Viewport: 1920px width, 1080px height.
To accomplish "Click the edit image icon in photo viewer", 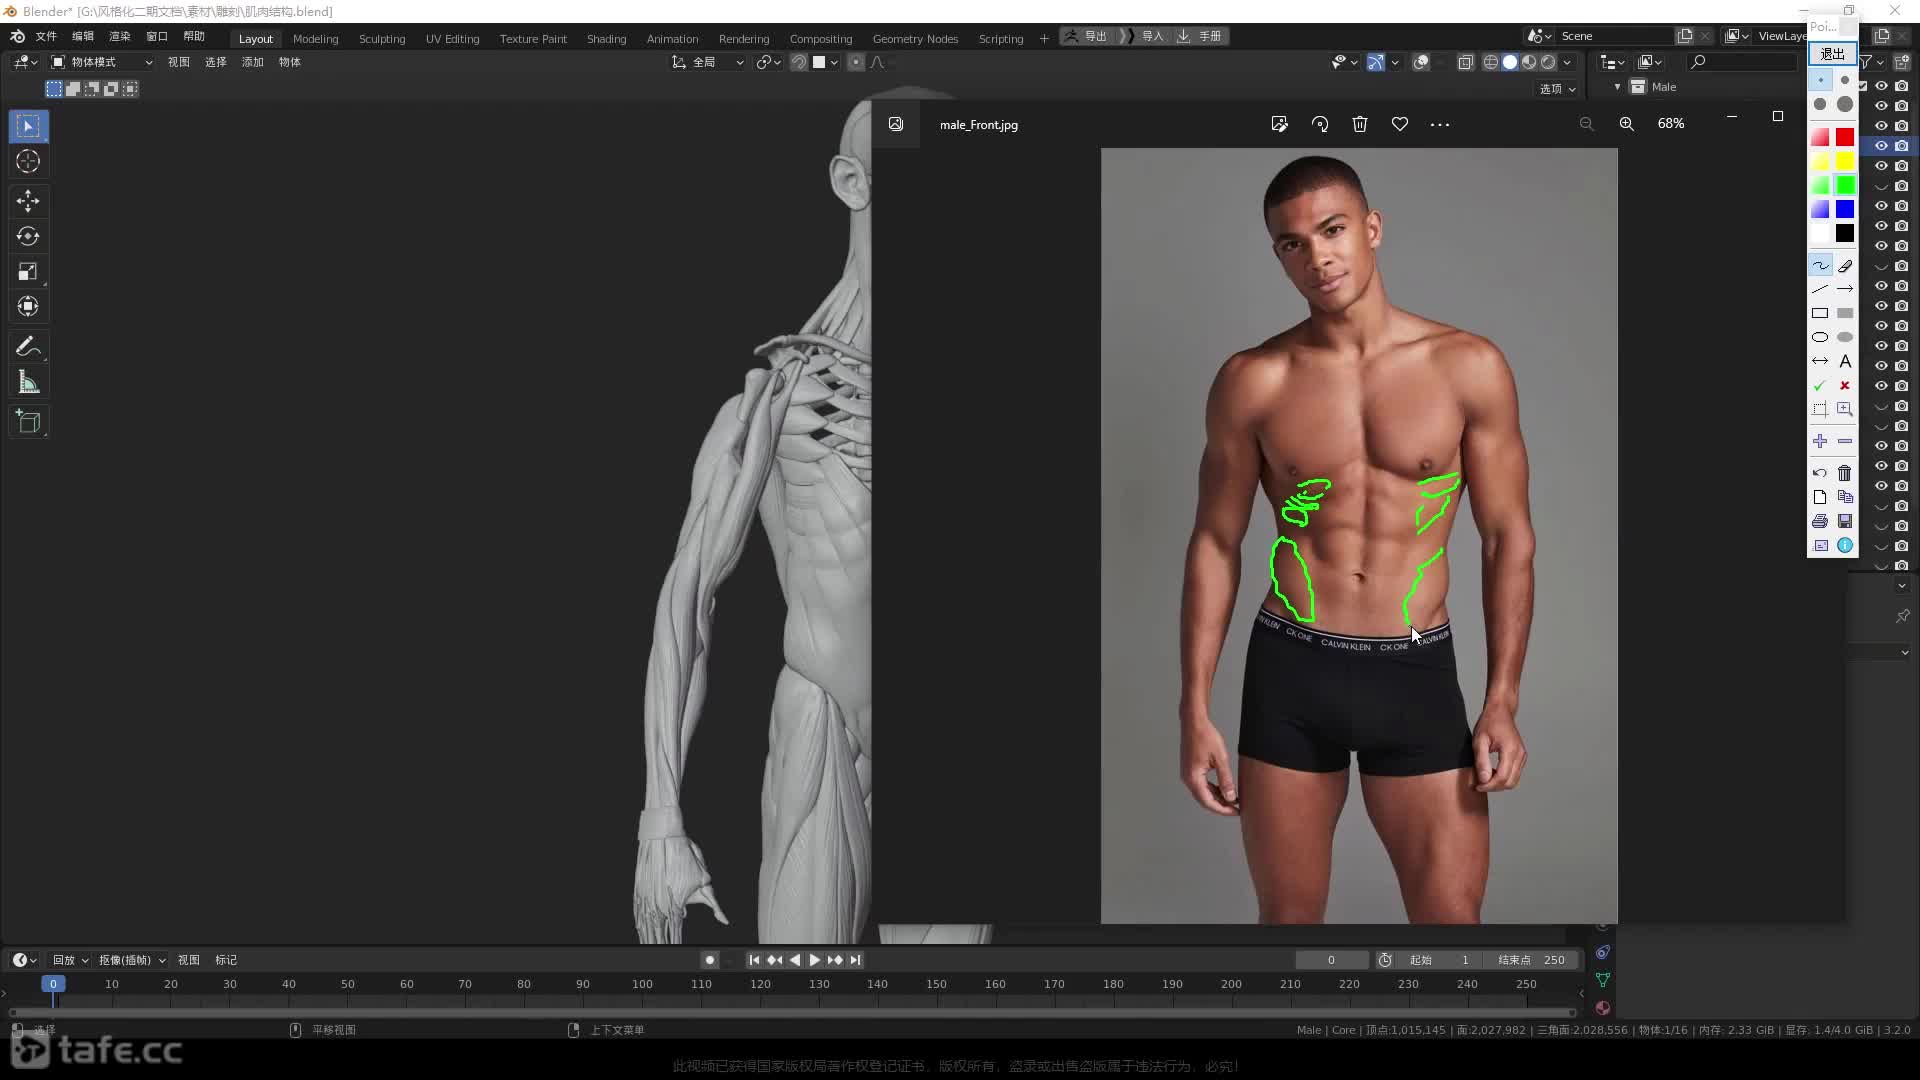I will (x=1279, y=124).
